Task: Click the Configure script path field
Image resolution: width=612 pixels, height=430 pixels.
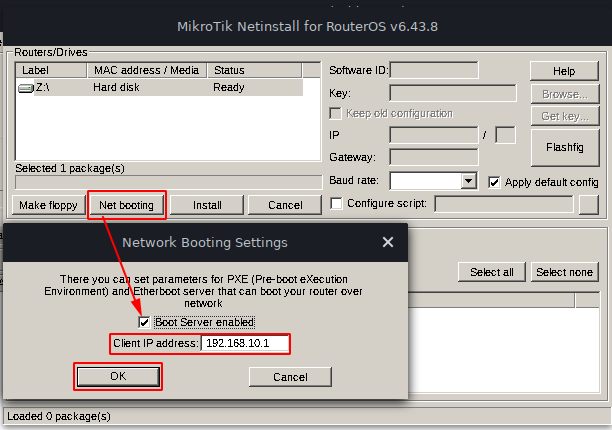Action: click(503, 204)
